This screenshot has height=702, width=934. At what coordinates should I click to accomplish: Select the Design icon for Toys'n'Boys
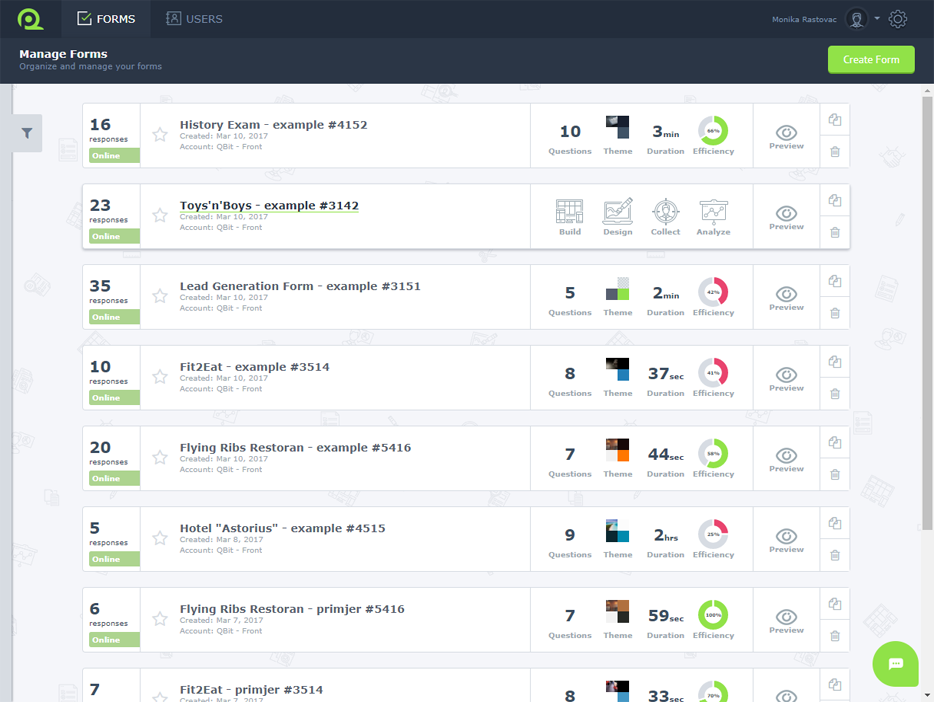[617, 214]
